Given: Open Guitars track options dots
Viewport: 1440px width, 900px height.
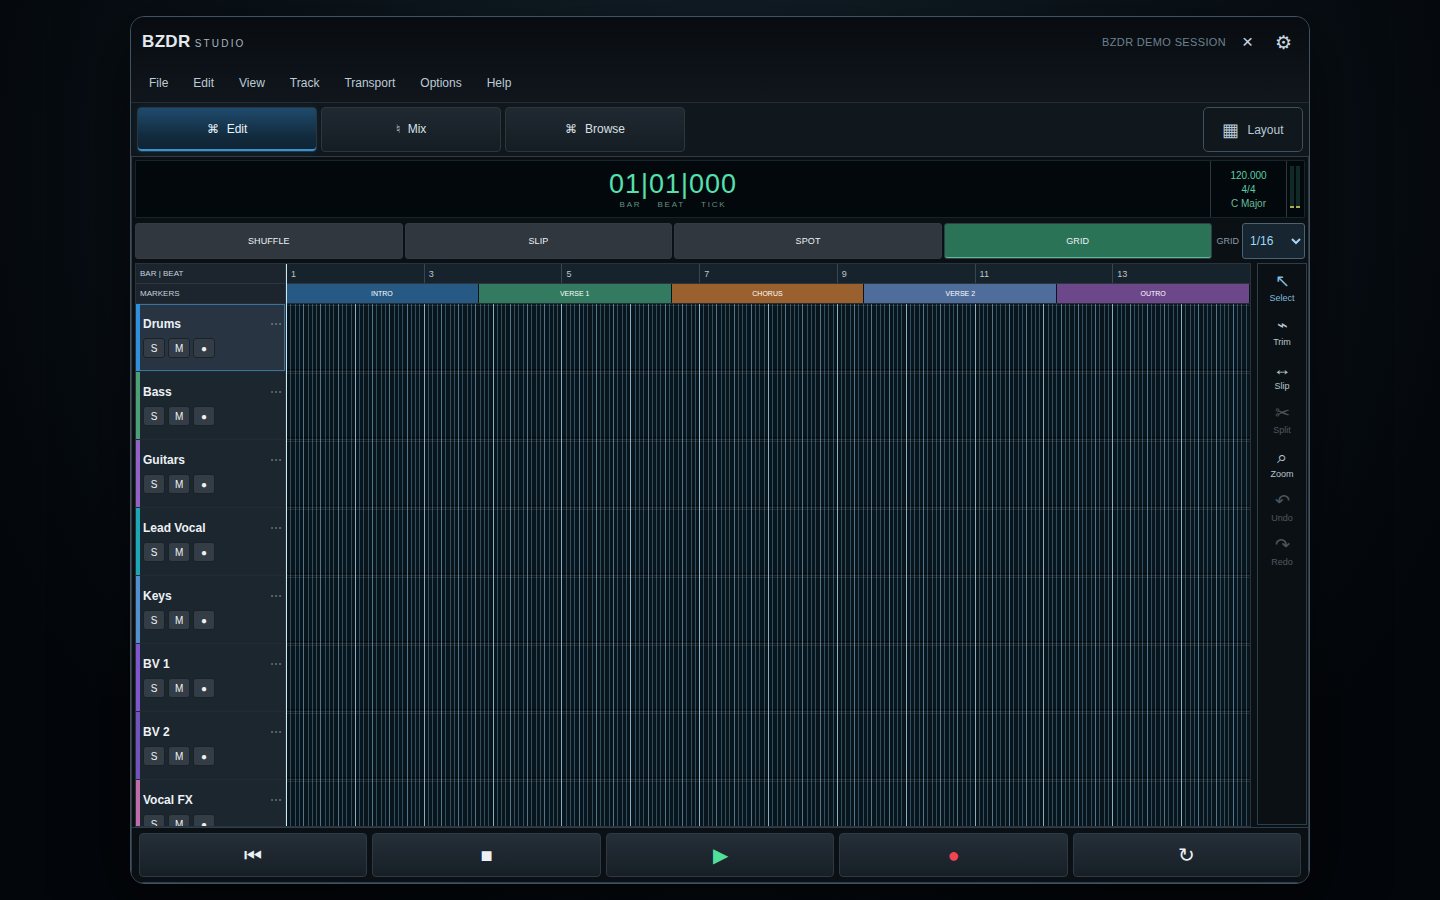Looking at the screenshot, I should coord(276,460).
